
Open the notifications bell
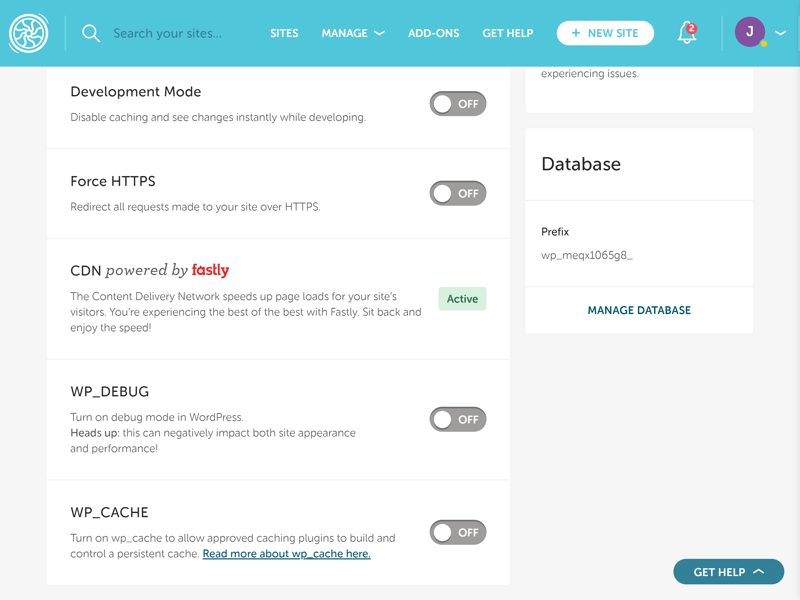687,33
